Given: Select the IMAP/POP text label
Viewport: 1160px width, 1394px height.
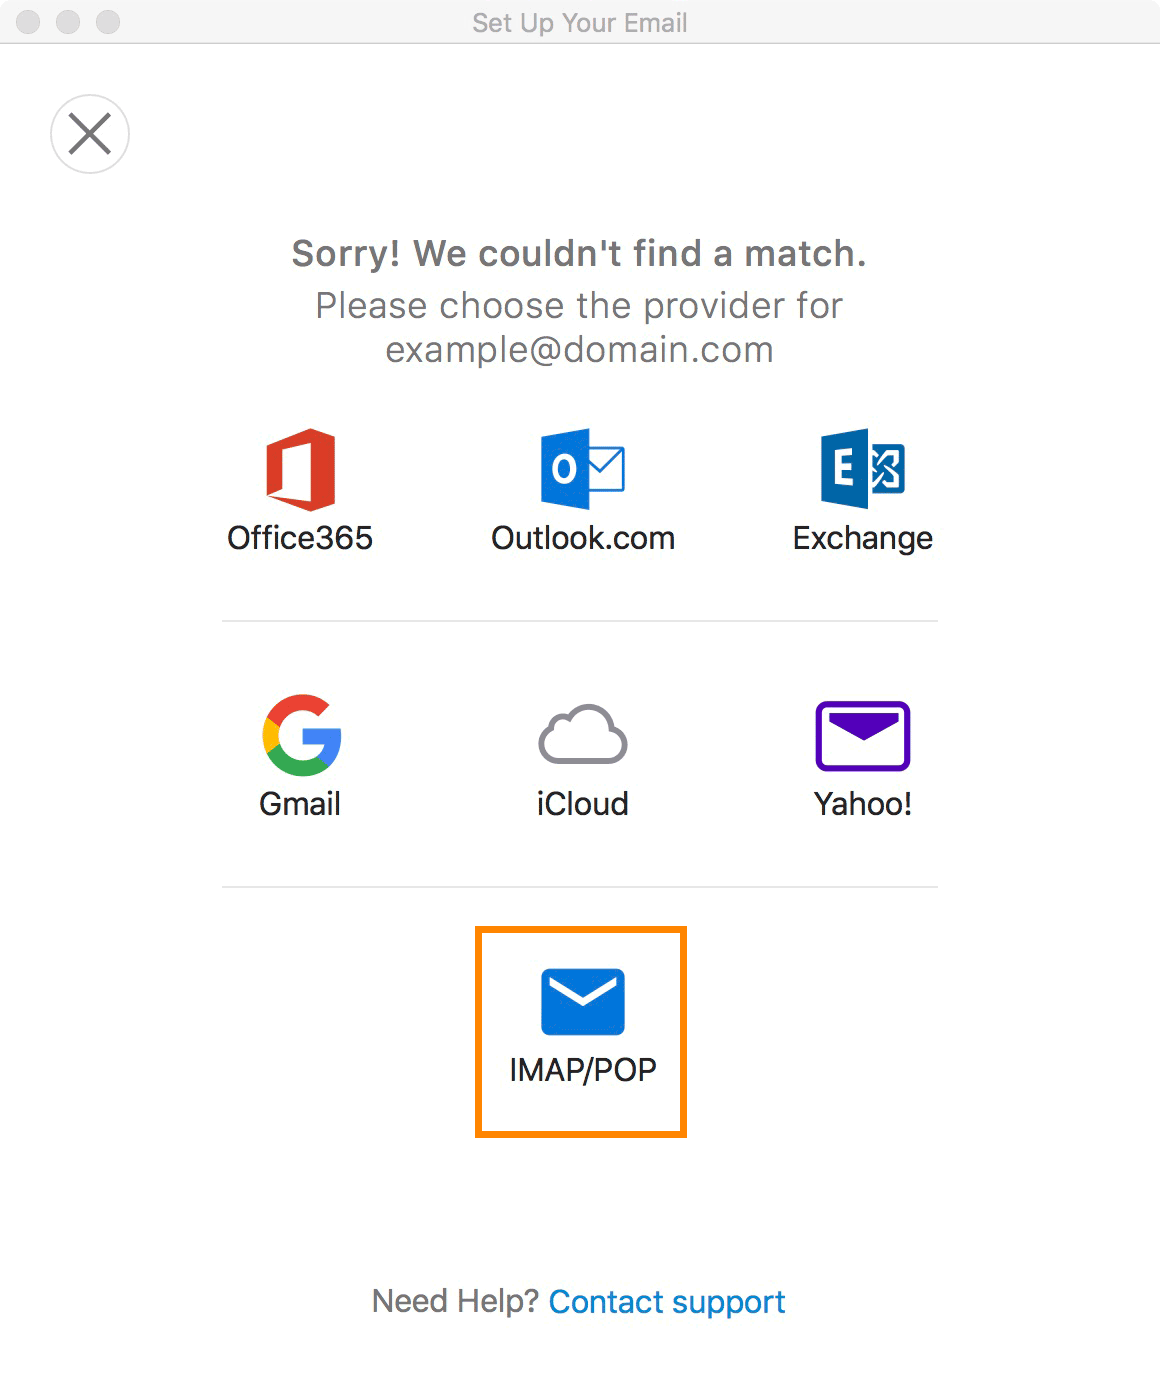Looking at the screenshot, I should coord(583,1070).
